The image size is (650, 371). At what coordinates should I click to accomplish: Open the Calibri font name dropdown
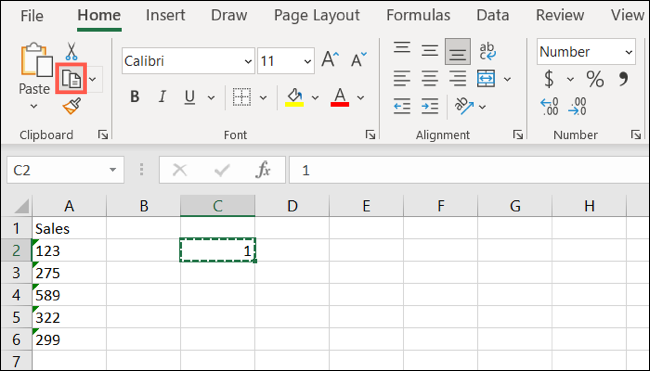click(x=248, y=61)
